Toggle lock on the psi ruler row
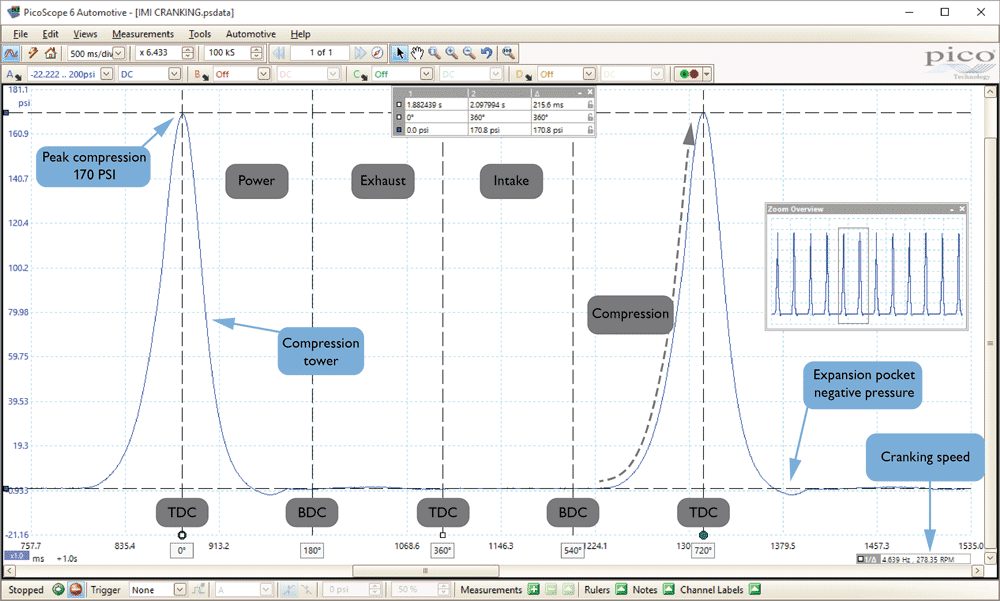 coord(590,130)
